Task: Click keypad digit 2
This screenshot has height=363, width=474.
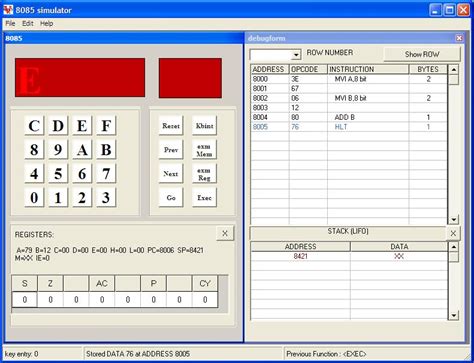Action: (x=82, y=198)
